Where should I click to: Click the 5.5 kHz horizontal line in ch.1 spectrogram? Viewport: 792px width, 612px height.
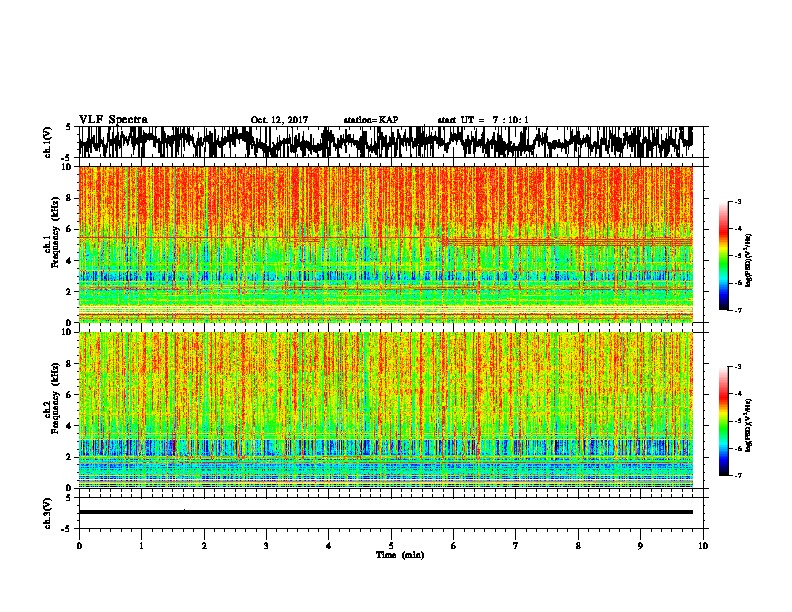point(260,237)
